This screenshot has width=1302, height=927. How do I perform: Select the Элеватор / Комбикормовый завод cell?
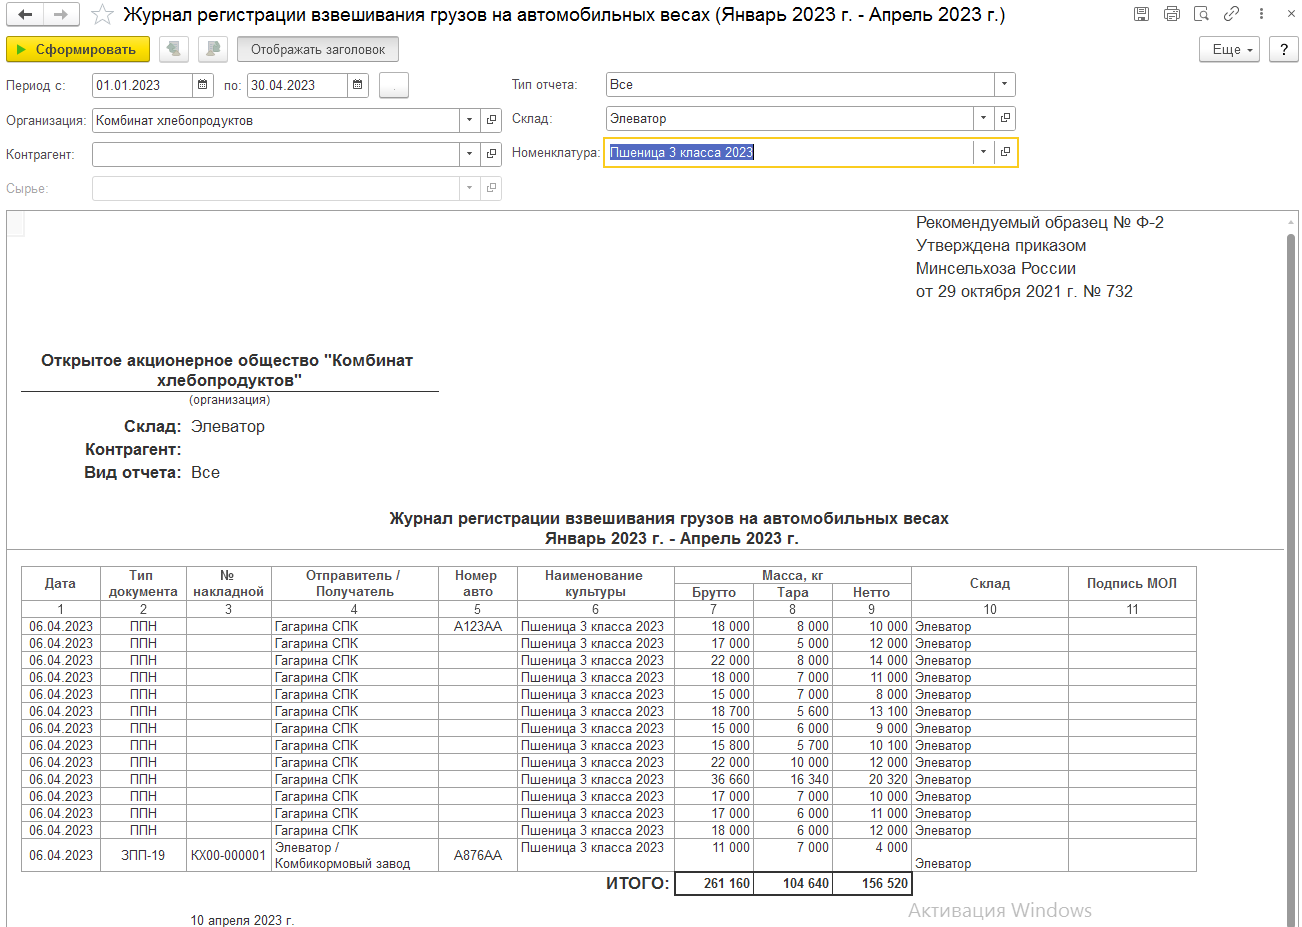point(354,855)
